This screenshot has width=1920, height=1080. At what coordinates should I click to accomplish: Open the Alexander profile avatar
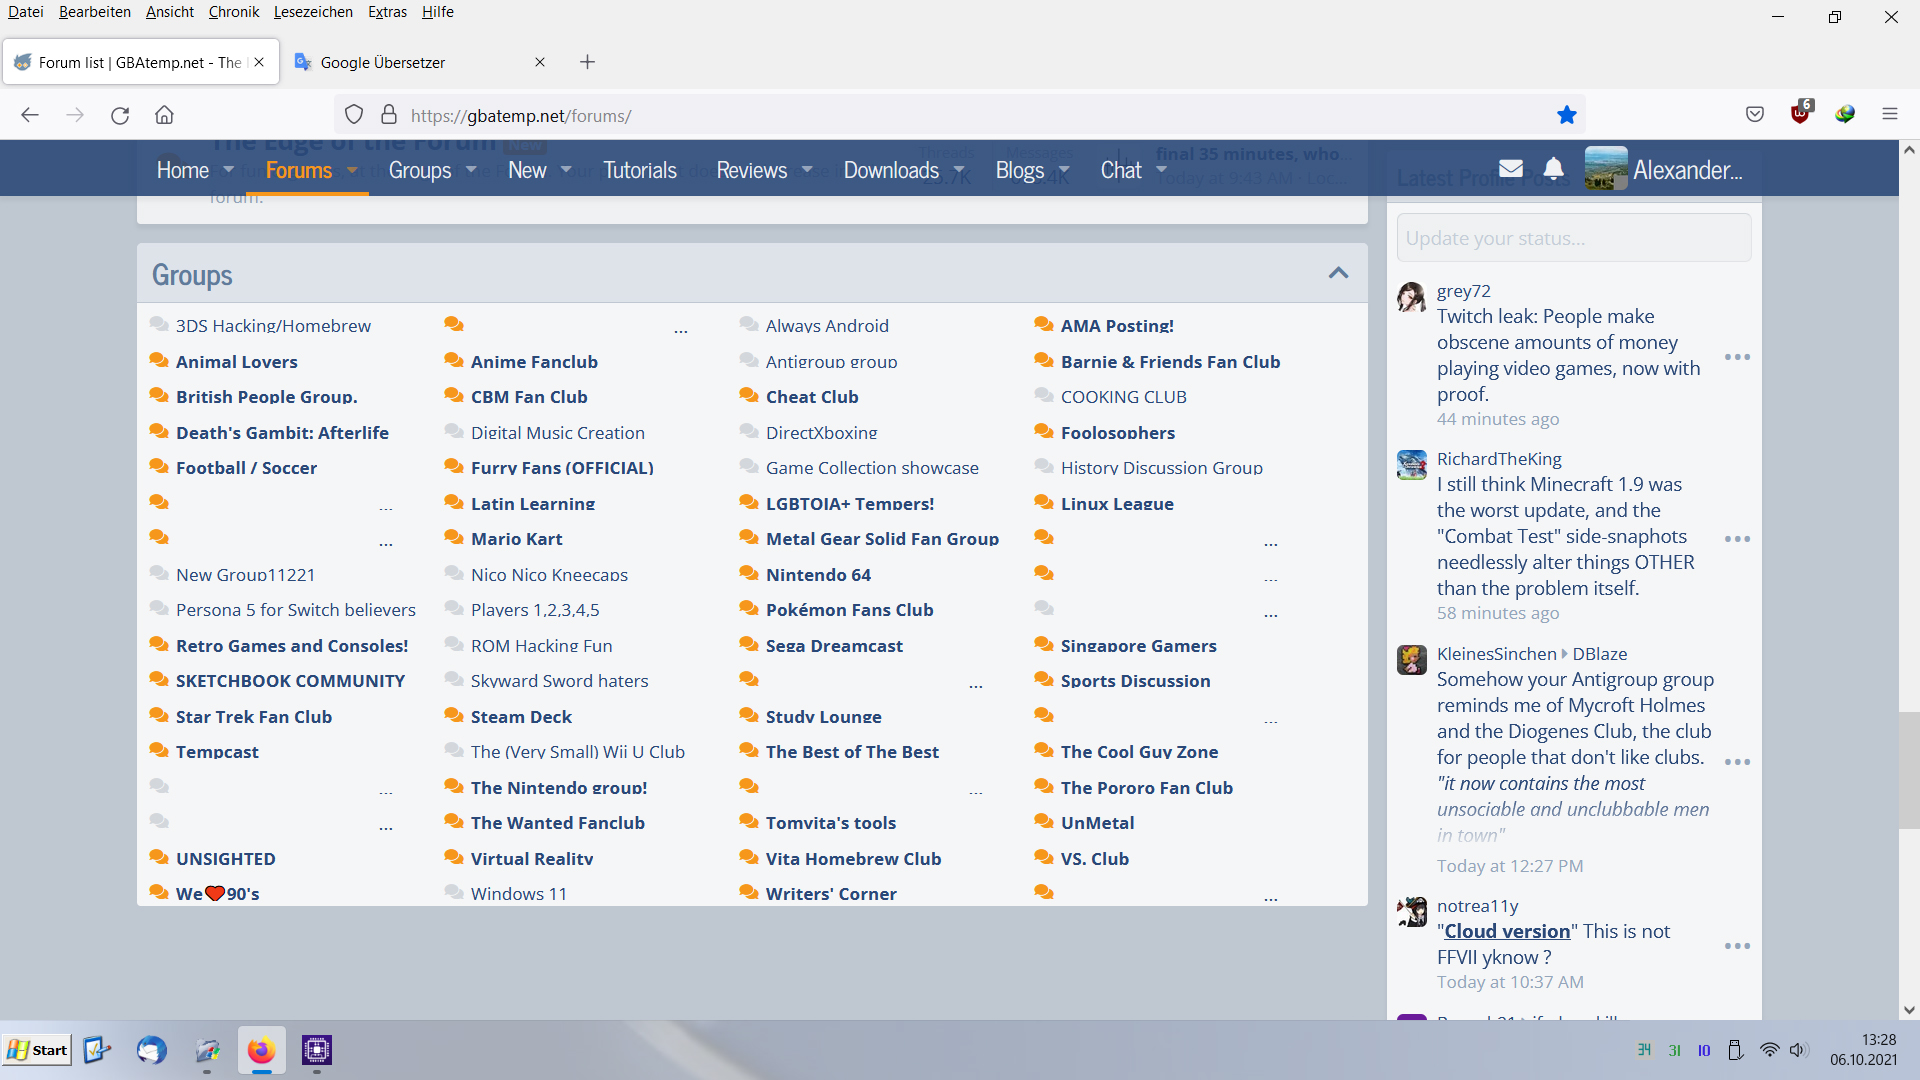coord(1606,168)
